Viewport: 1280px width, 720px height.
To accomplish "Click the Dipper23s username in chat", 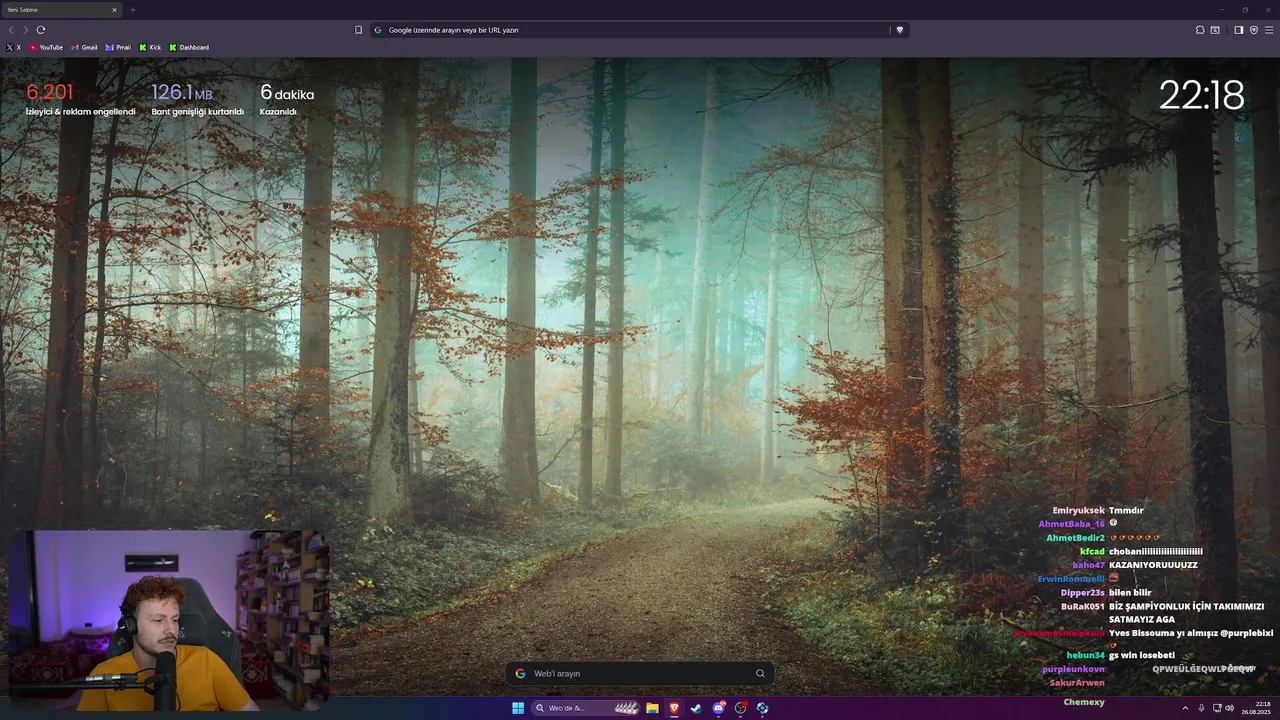I will tap(1082, 593).
